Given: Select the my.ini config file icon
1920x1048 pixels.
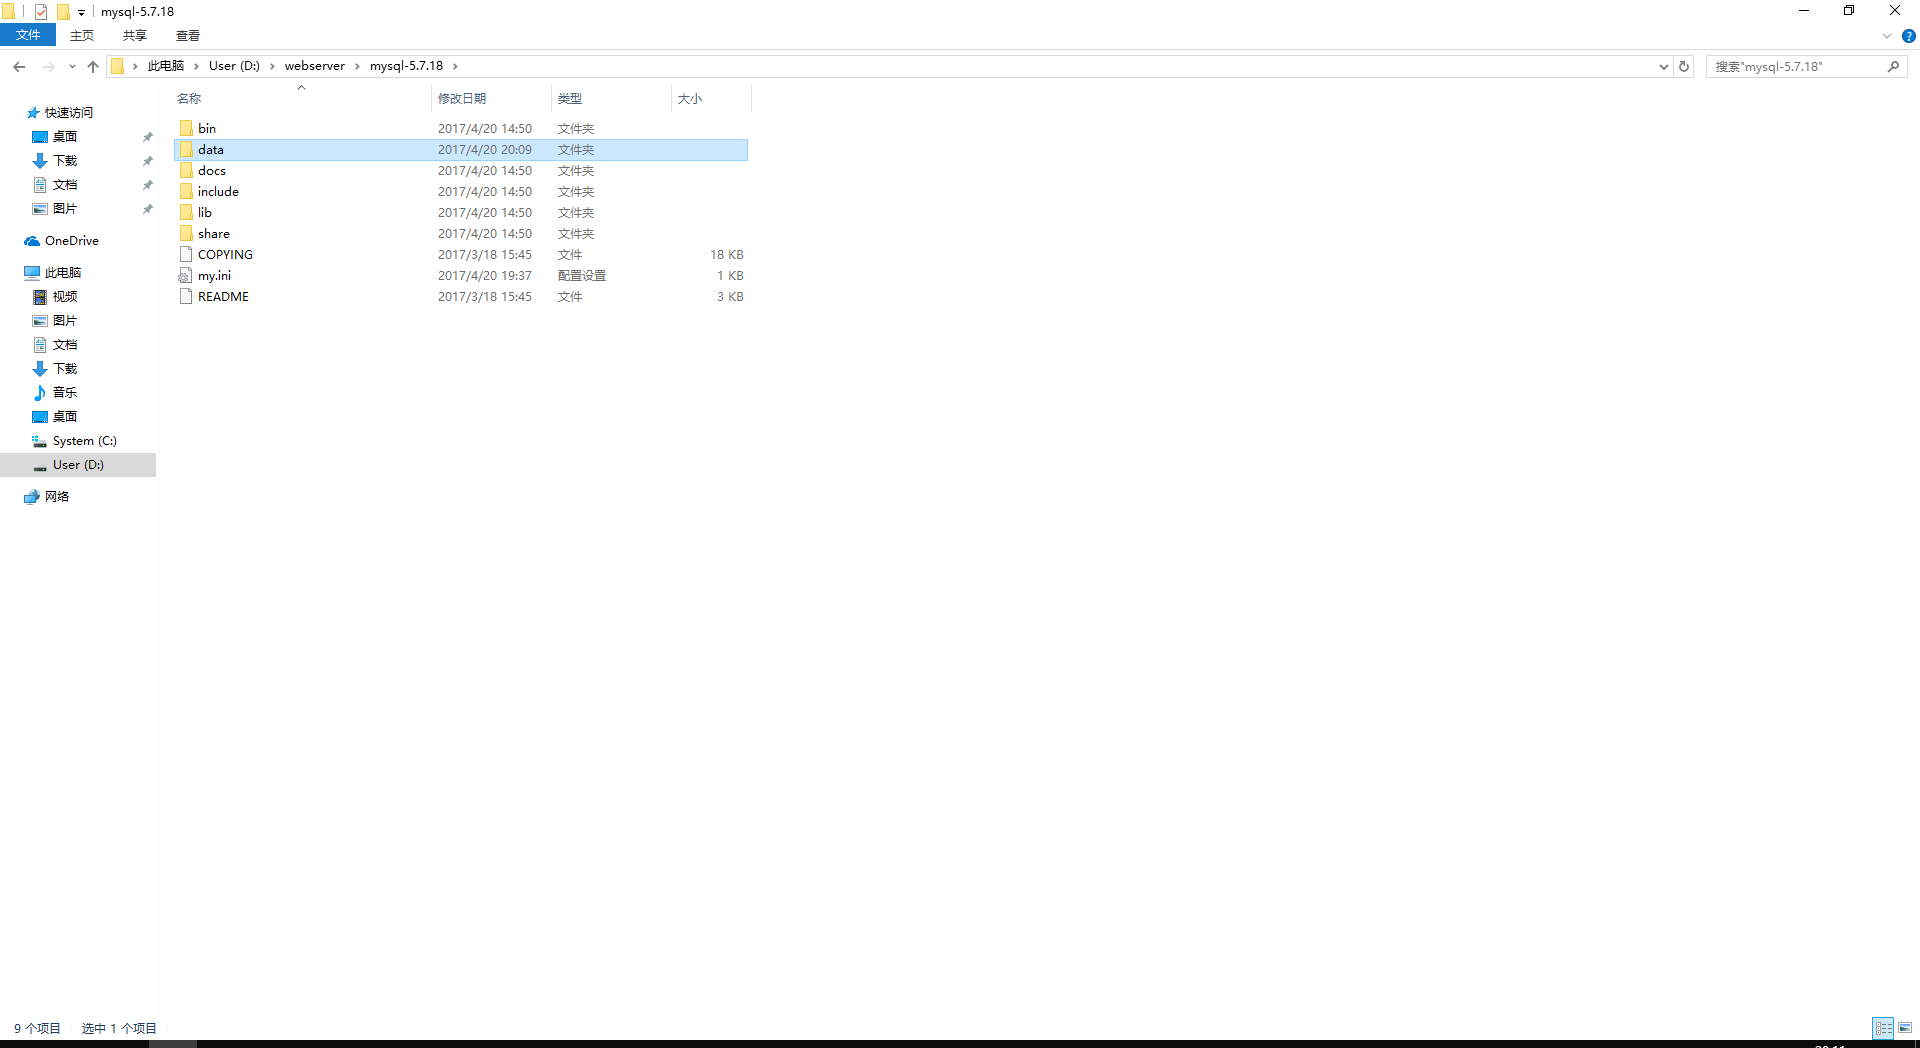Looking at the screenshot, I should [186, 275].
